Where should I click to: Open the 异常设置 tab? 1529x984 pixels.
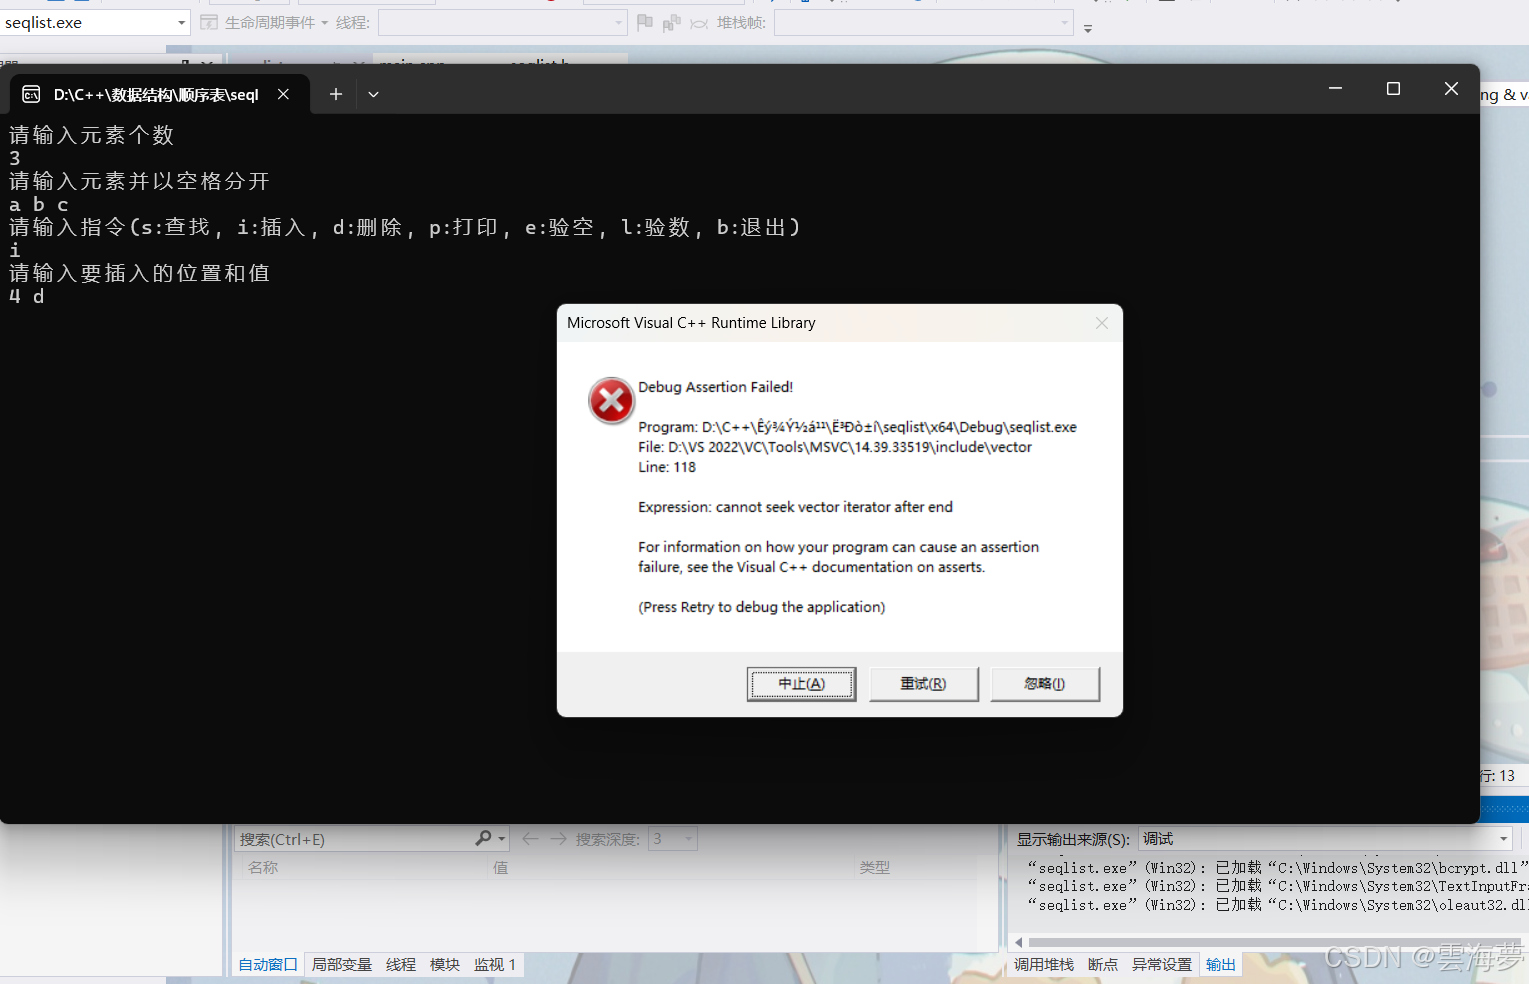[1161, 964]
